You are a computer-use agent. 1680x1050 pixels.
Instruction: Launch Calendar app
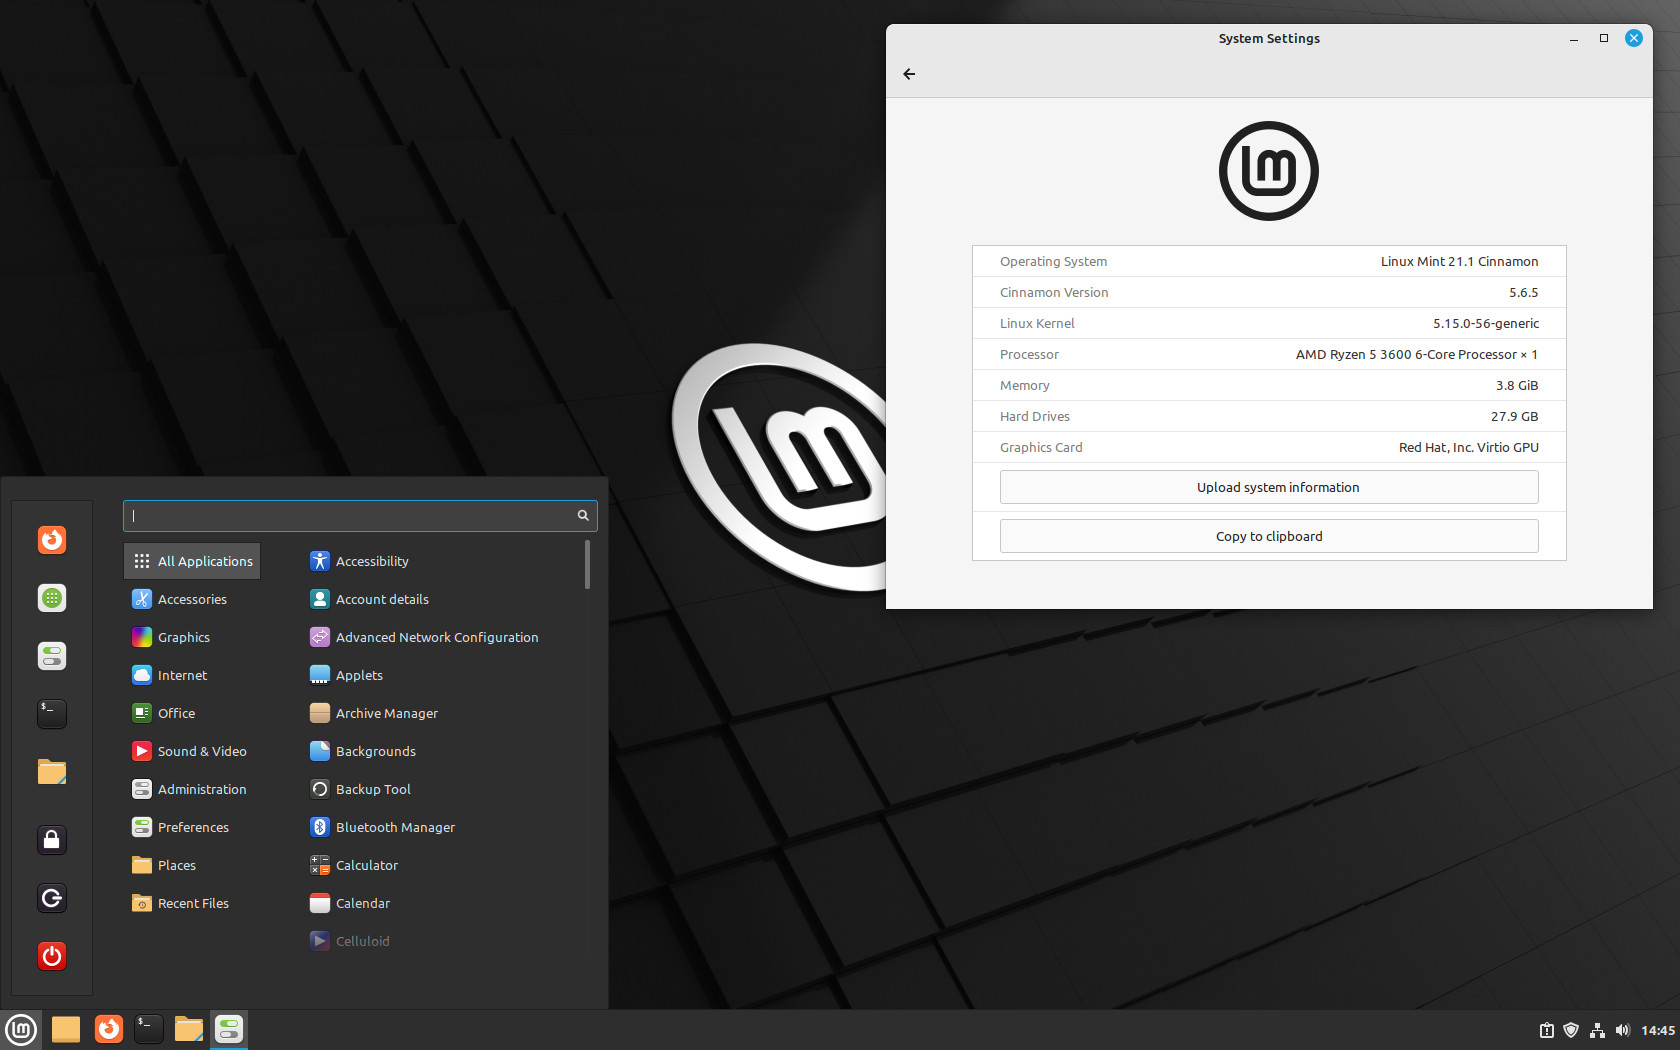point(350,903)
